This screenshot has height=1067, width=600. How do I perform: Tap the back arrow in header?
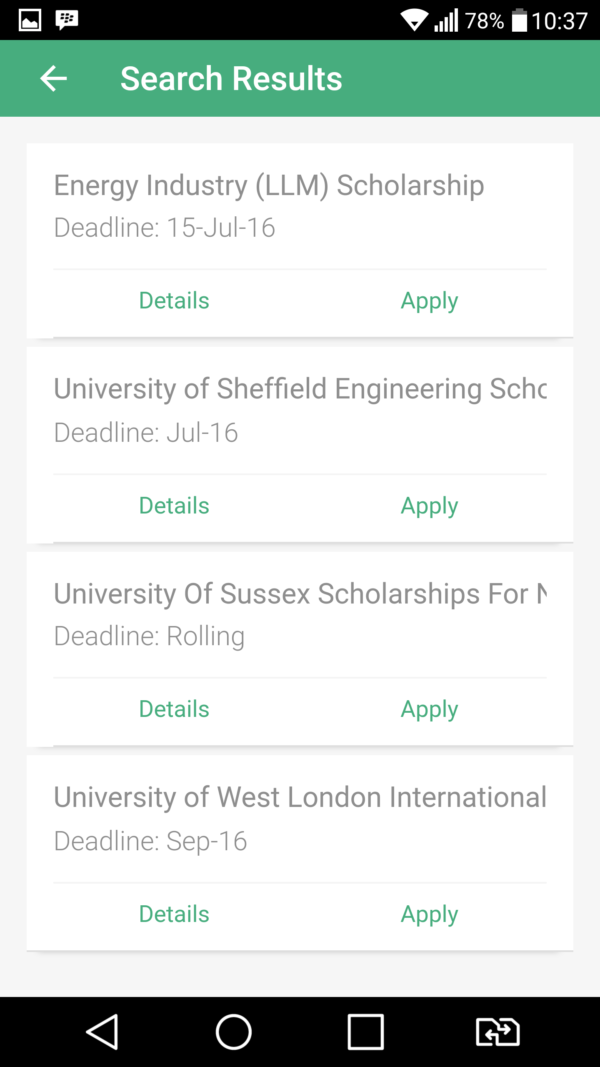[53, 78]
